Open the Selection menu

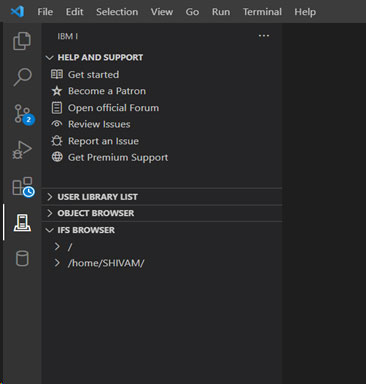(x=117, y=12)
